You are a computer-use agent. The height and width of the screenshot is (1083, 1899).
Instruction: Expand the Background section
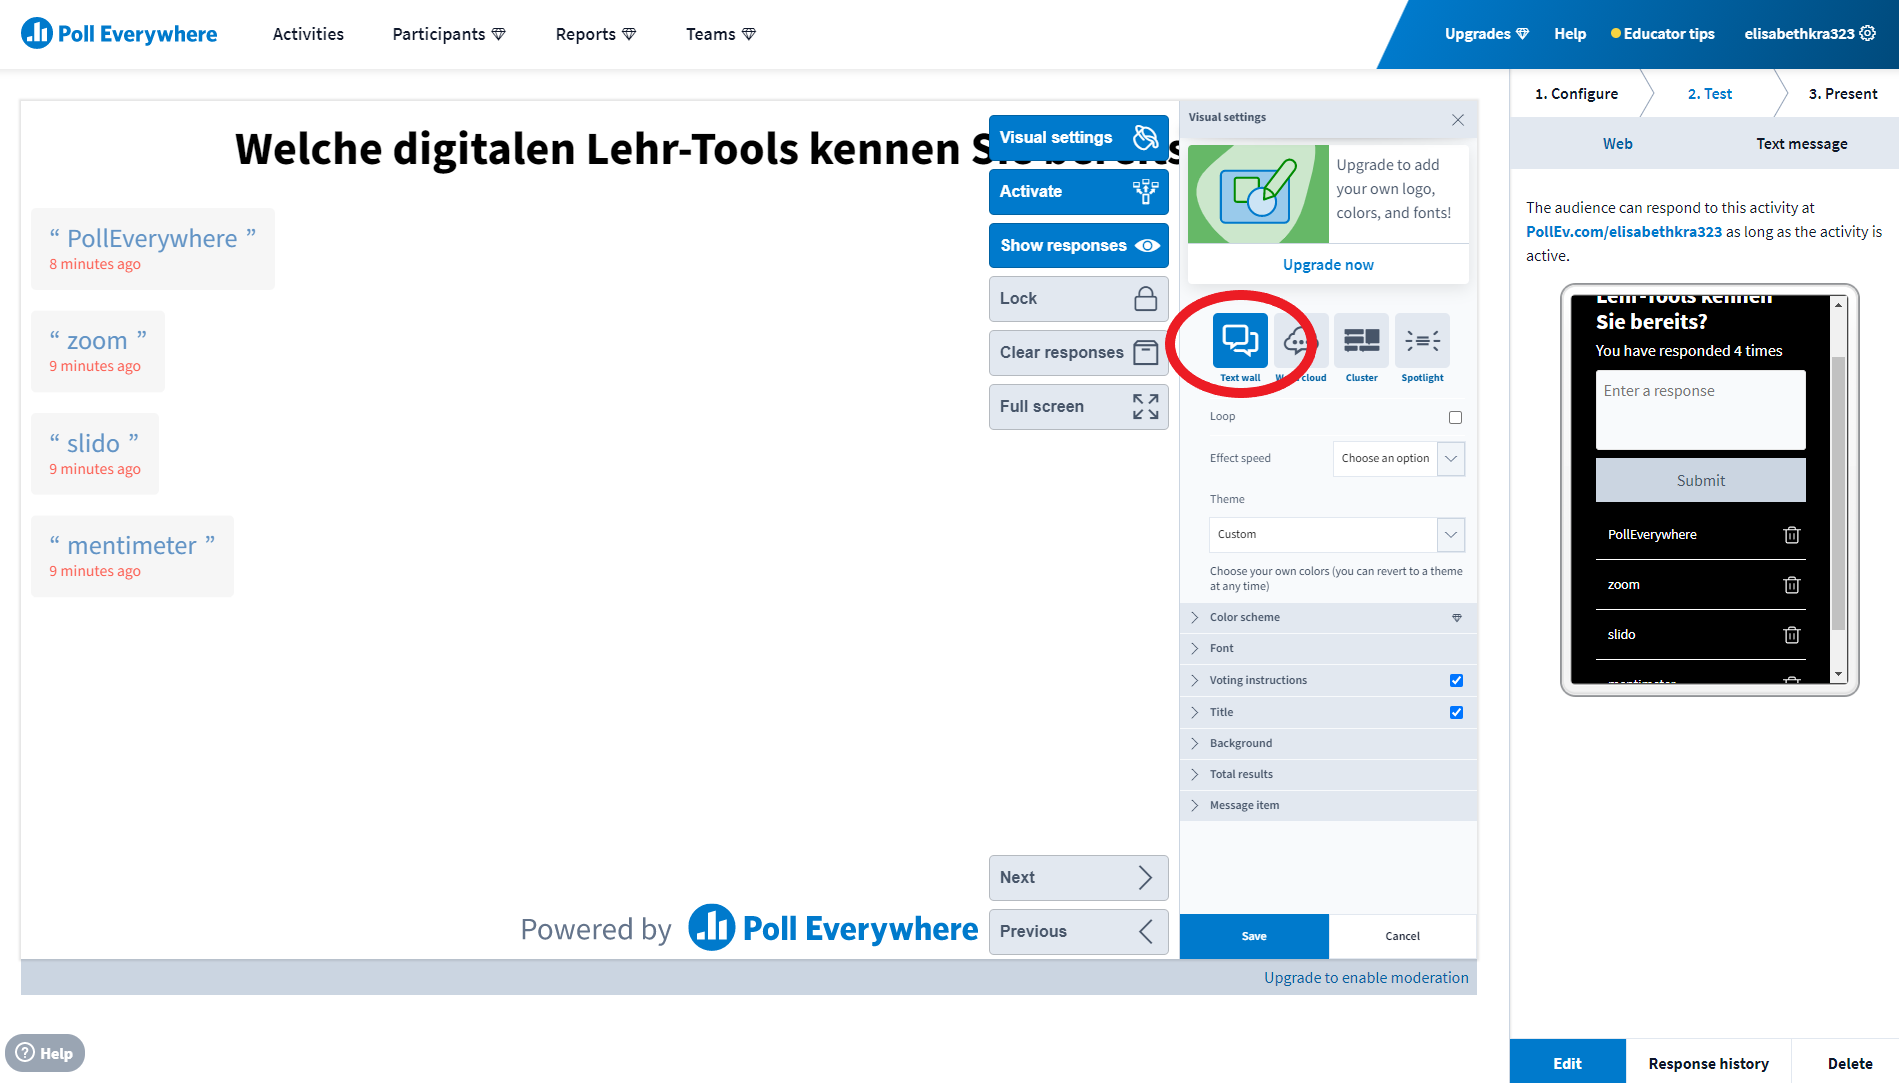[1328, 744]
